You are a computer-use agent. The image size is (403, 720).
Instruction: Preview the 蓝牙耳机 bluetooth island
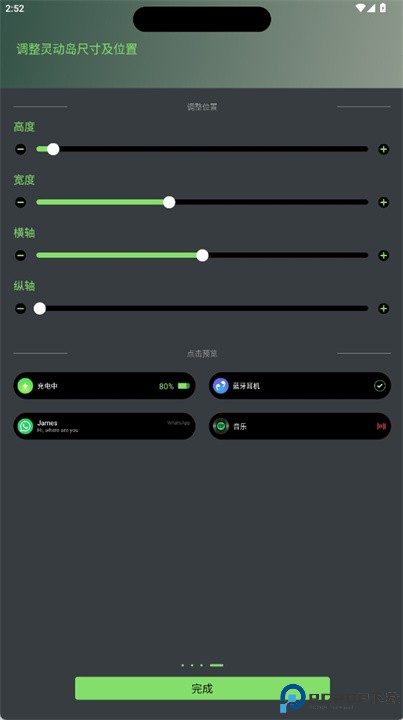coord(300,386)
